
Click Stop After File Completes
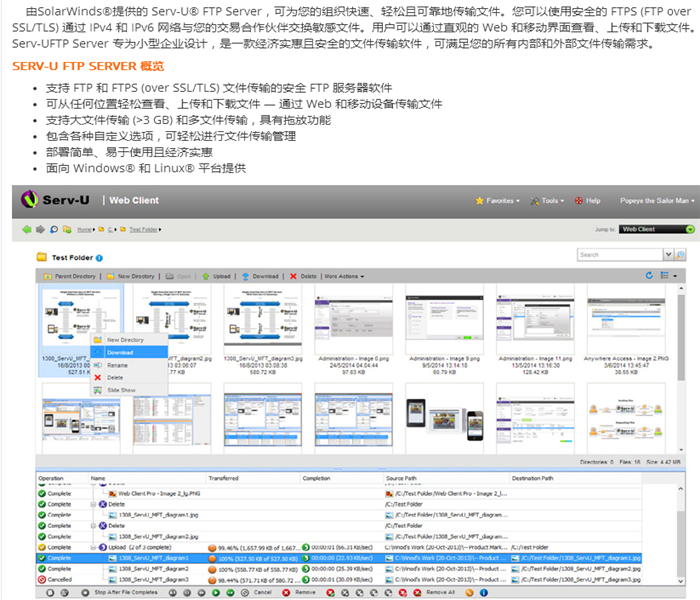[x=120, y=593]
